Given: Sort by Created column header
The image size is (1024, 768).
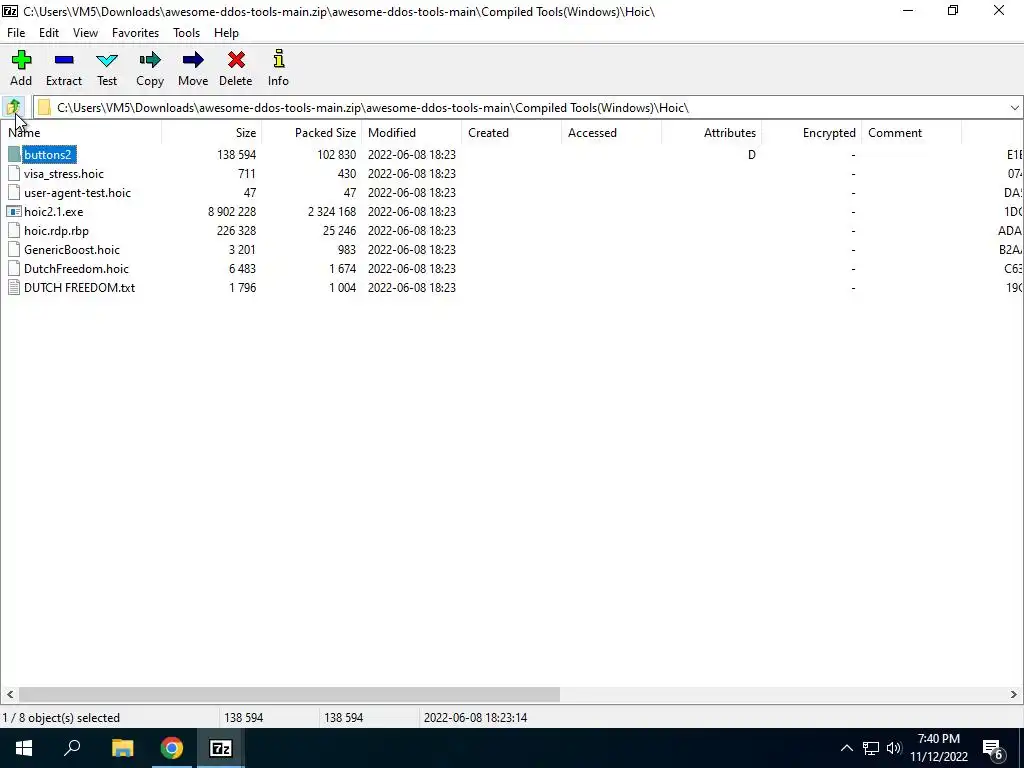Looking at the screenshot, I should point(511,133).
